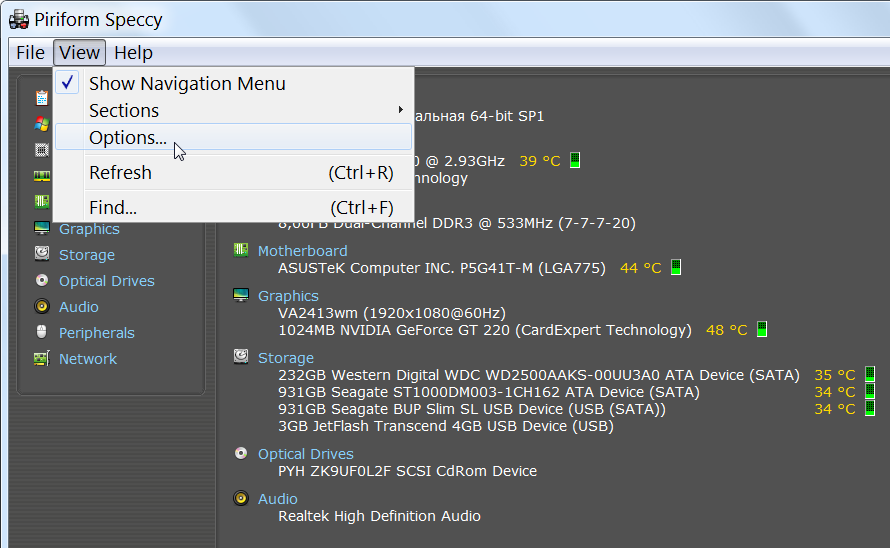Viewport: 890px width, 548px height.
Task: Click the Piriform Speccy title bar icon
Action: [x=19, y=19]
